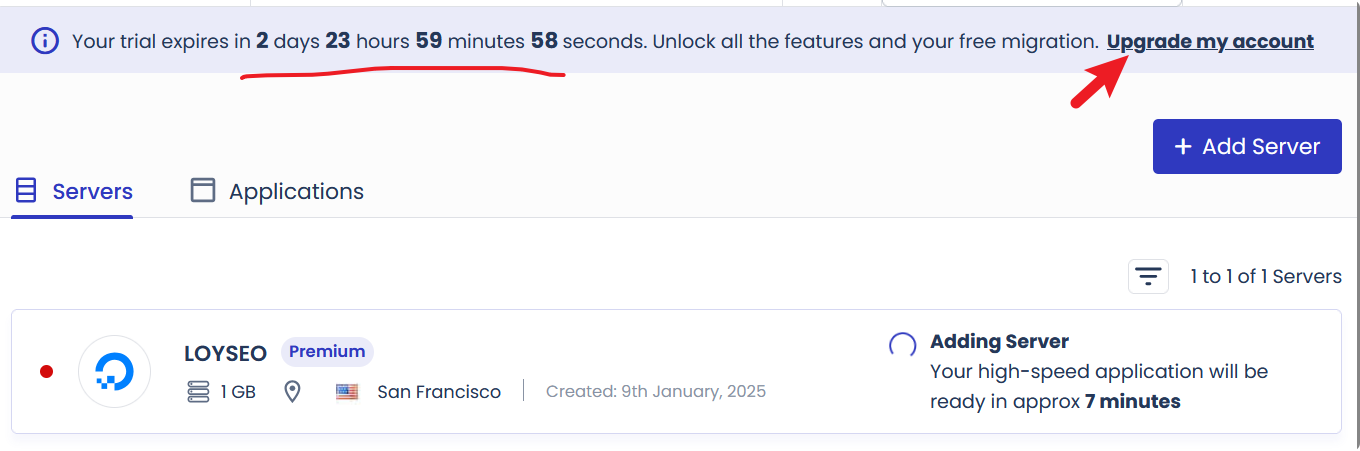Click the Adding Server status heading
The height and width of the screenshot is (451, 1360).
click(999, 342)
